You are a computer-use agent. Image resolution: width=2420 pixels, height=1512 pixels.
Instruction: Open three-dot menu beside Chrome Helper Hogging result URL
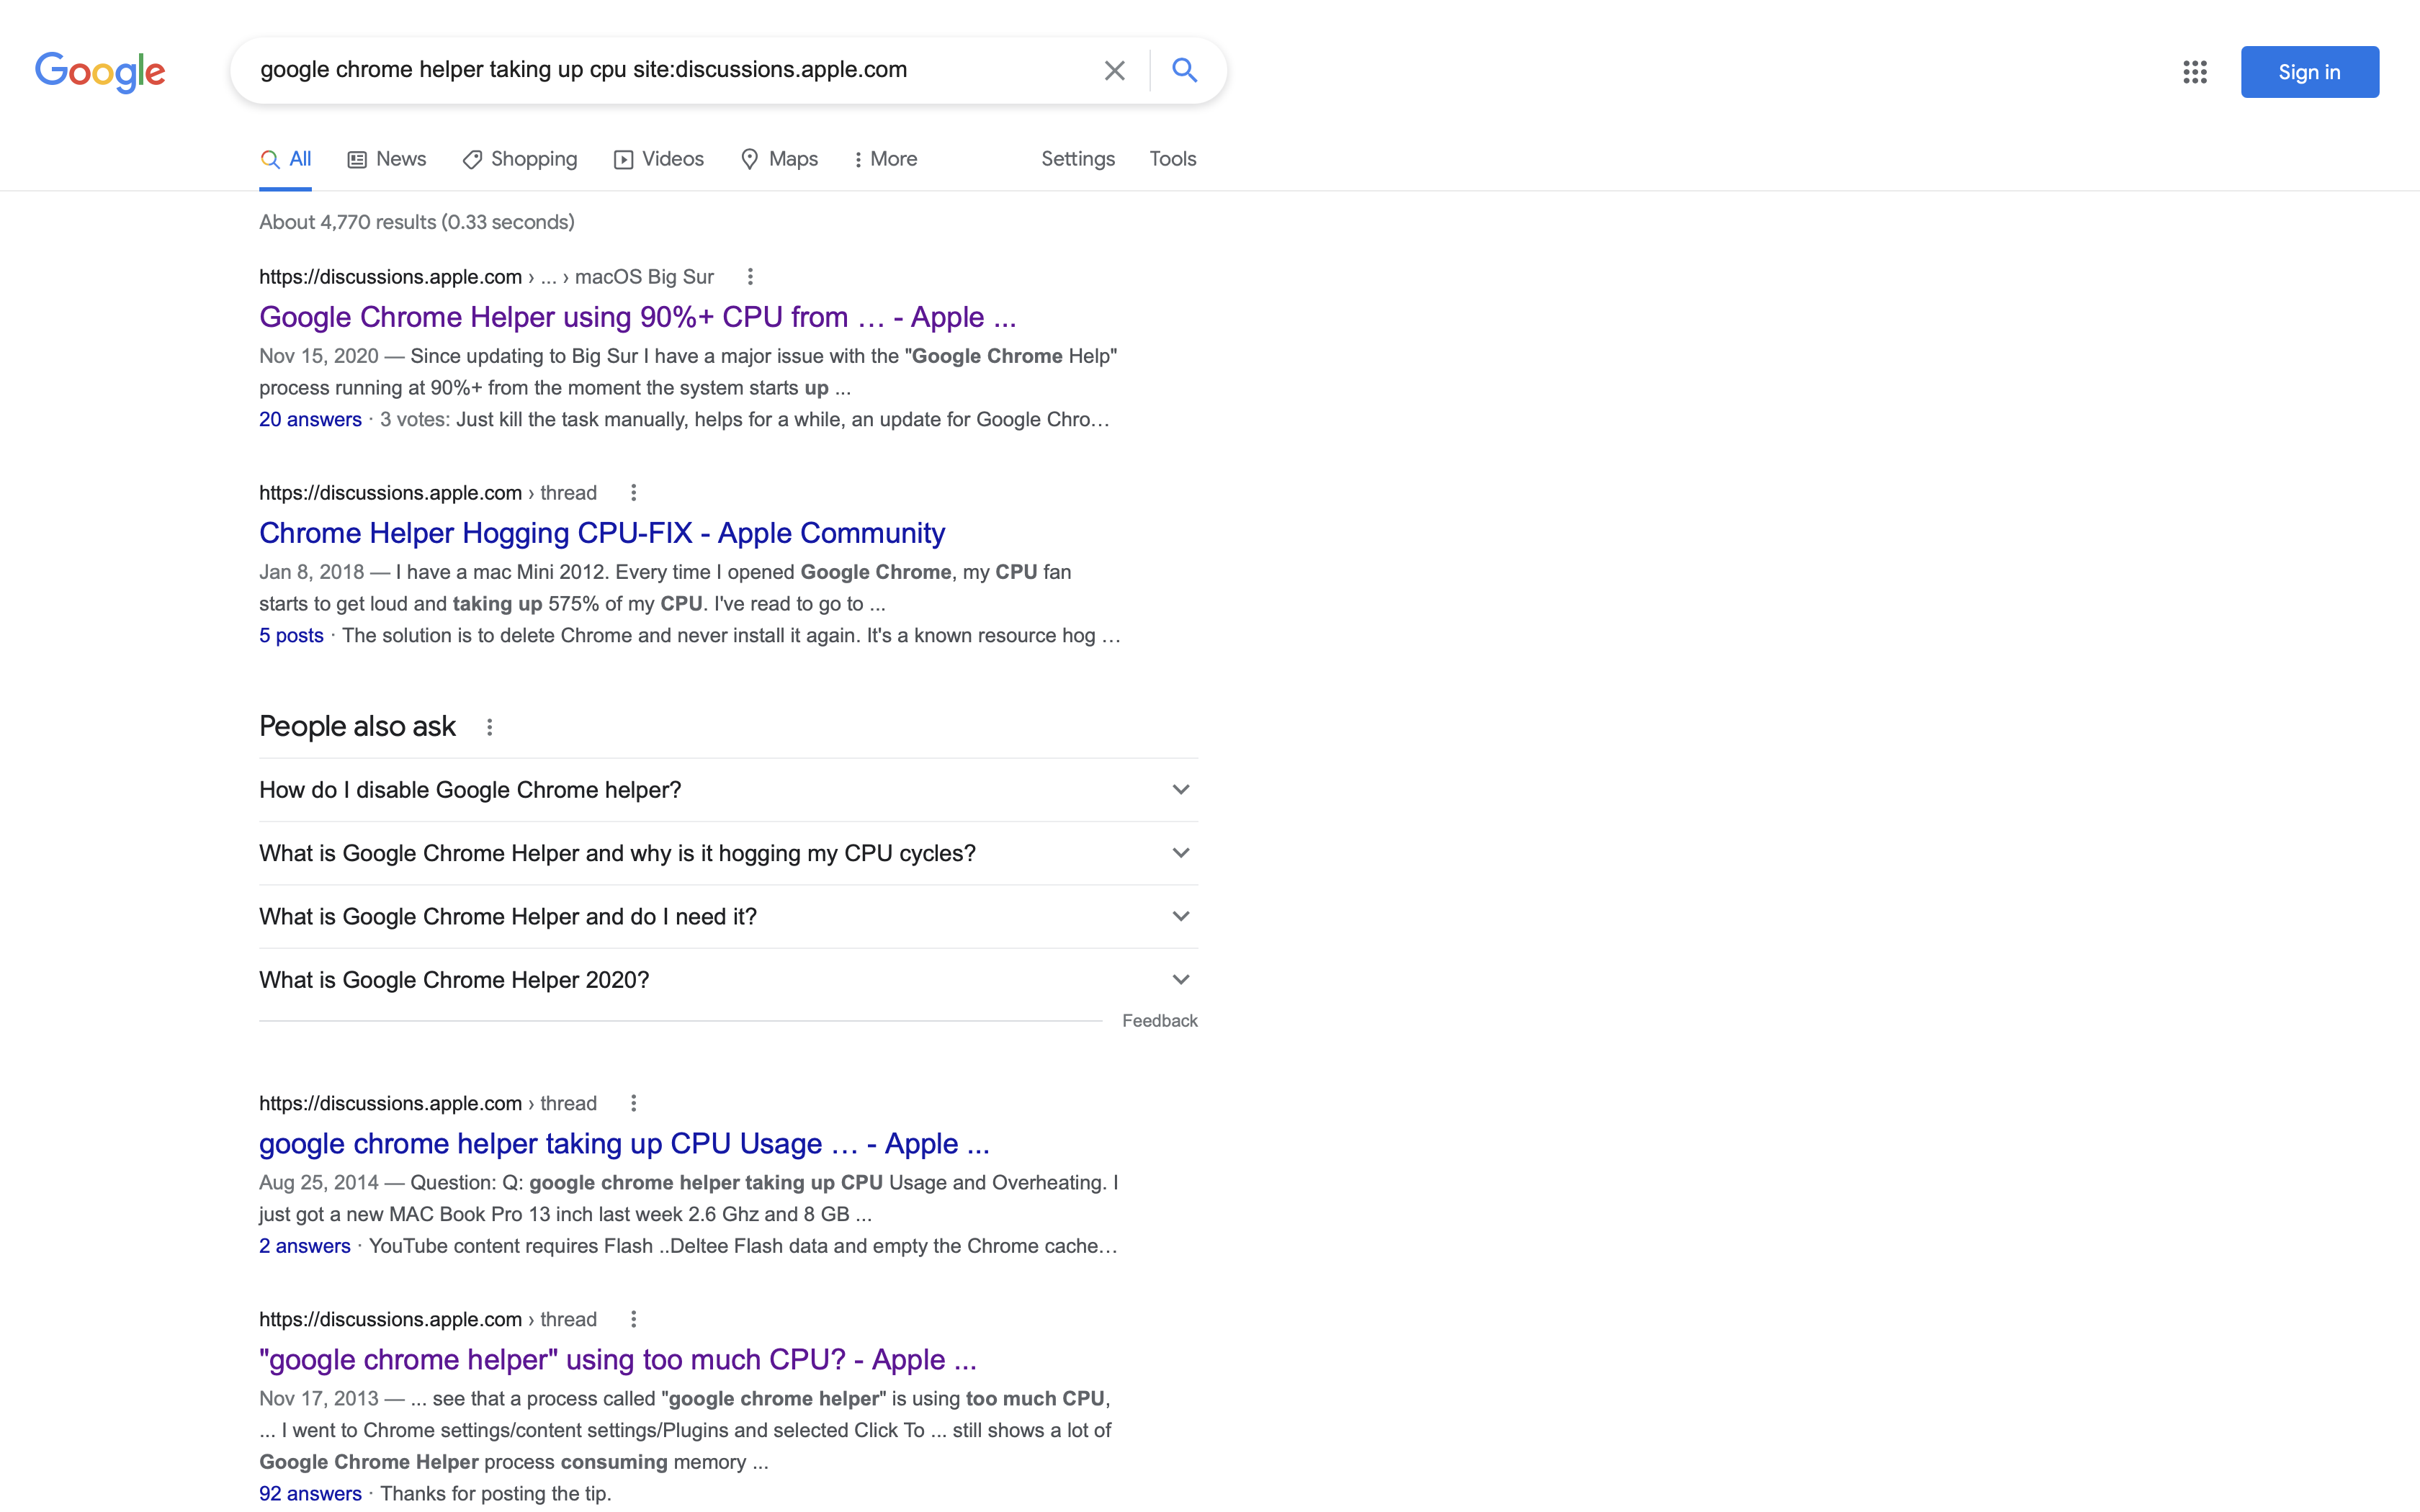tap(633, 493)
